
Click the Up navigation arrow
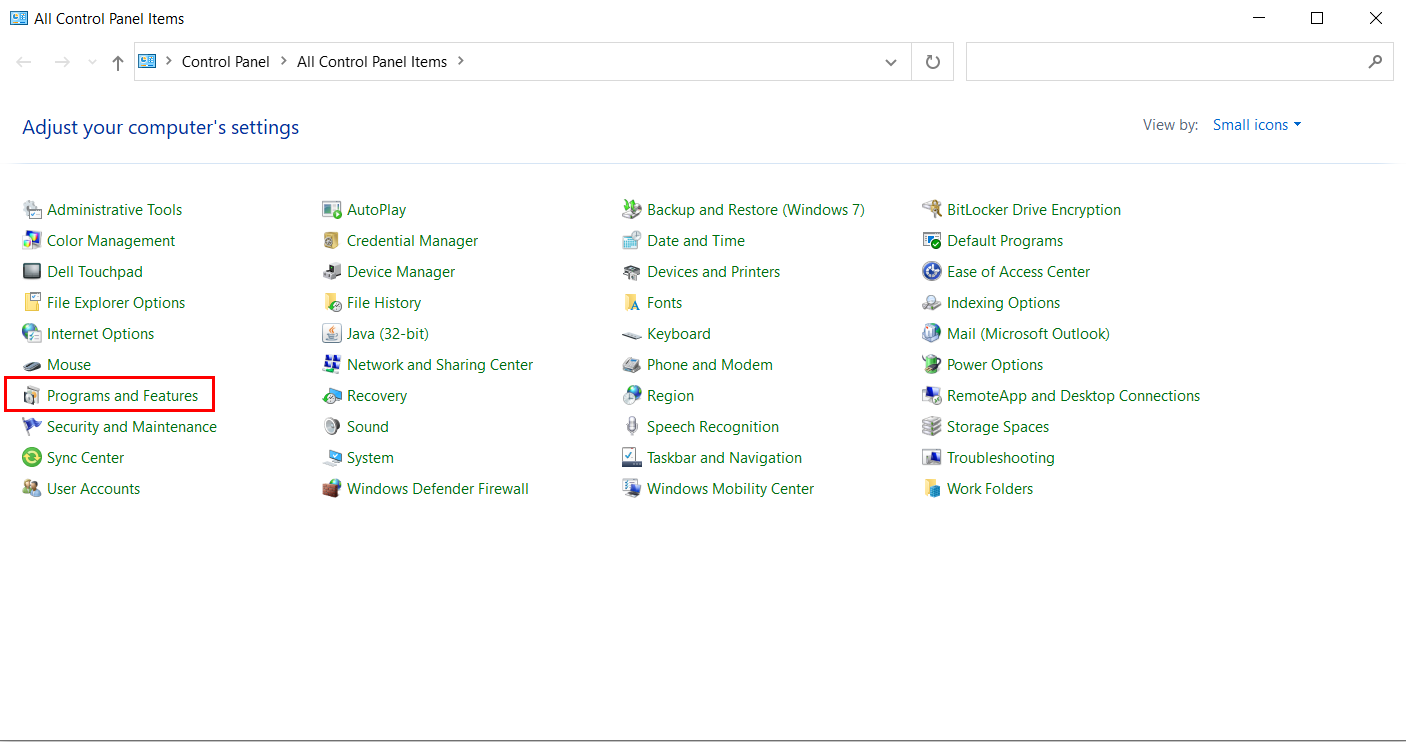pyautogui.click(x=117, y=61)
